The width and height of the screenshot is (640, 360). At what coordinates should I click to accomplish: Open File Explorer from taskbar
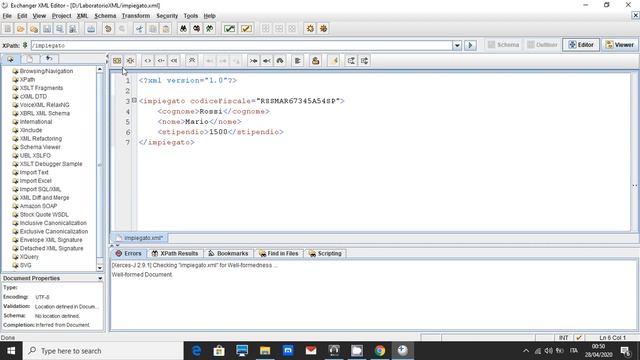[x=265, y=351]
